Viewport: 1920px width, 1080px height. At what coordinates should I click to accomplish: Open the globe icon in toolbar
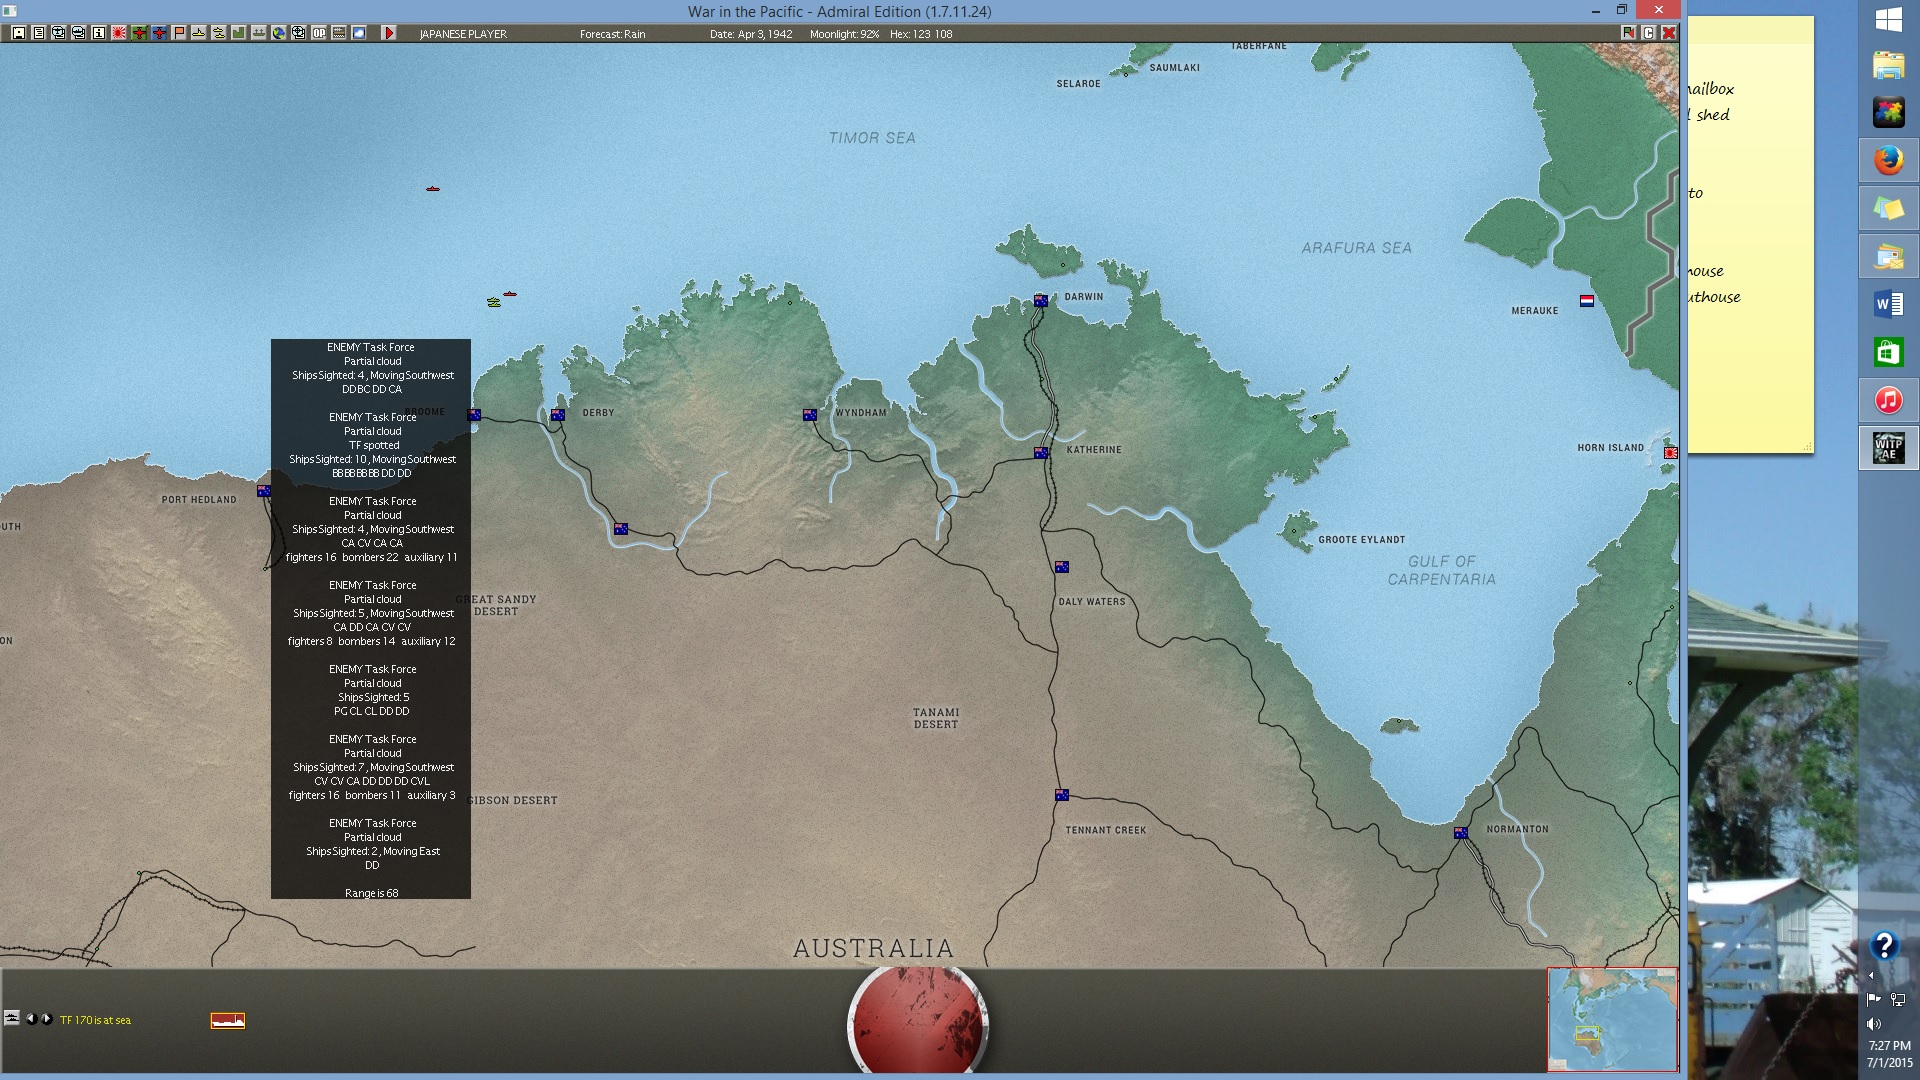point(279,33)
